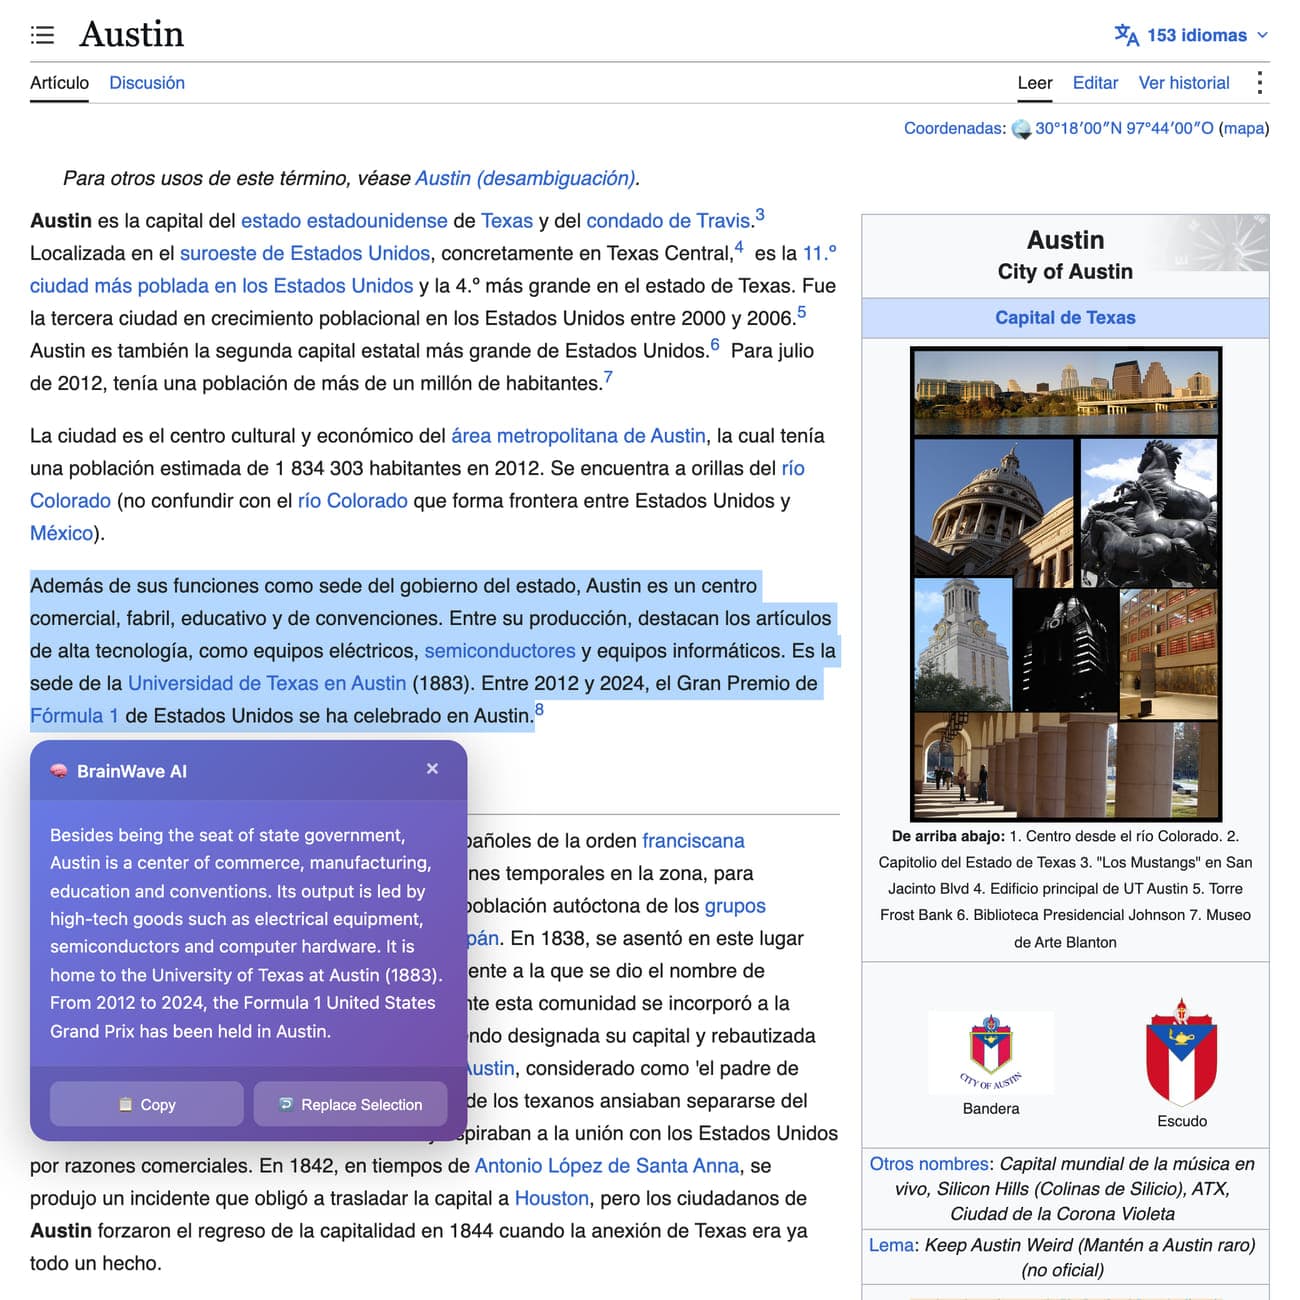Viewport: 1300px width, 1300px height.
Task: Click the BrainWave AI brain logo
Action: point(59,771)
